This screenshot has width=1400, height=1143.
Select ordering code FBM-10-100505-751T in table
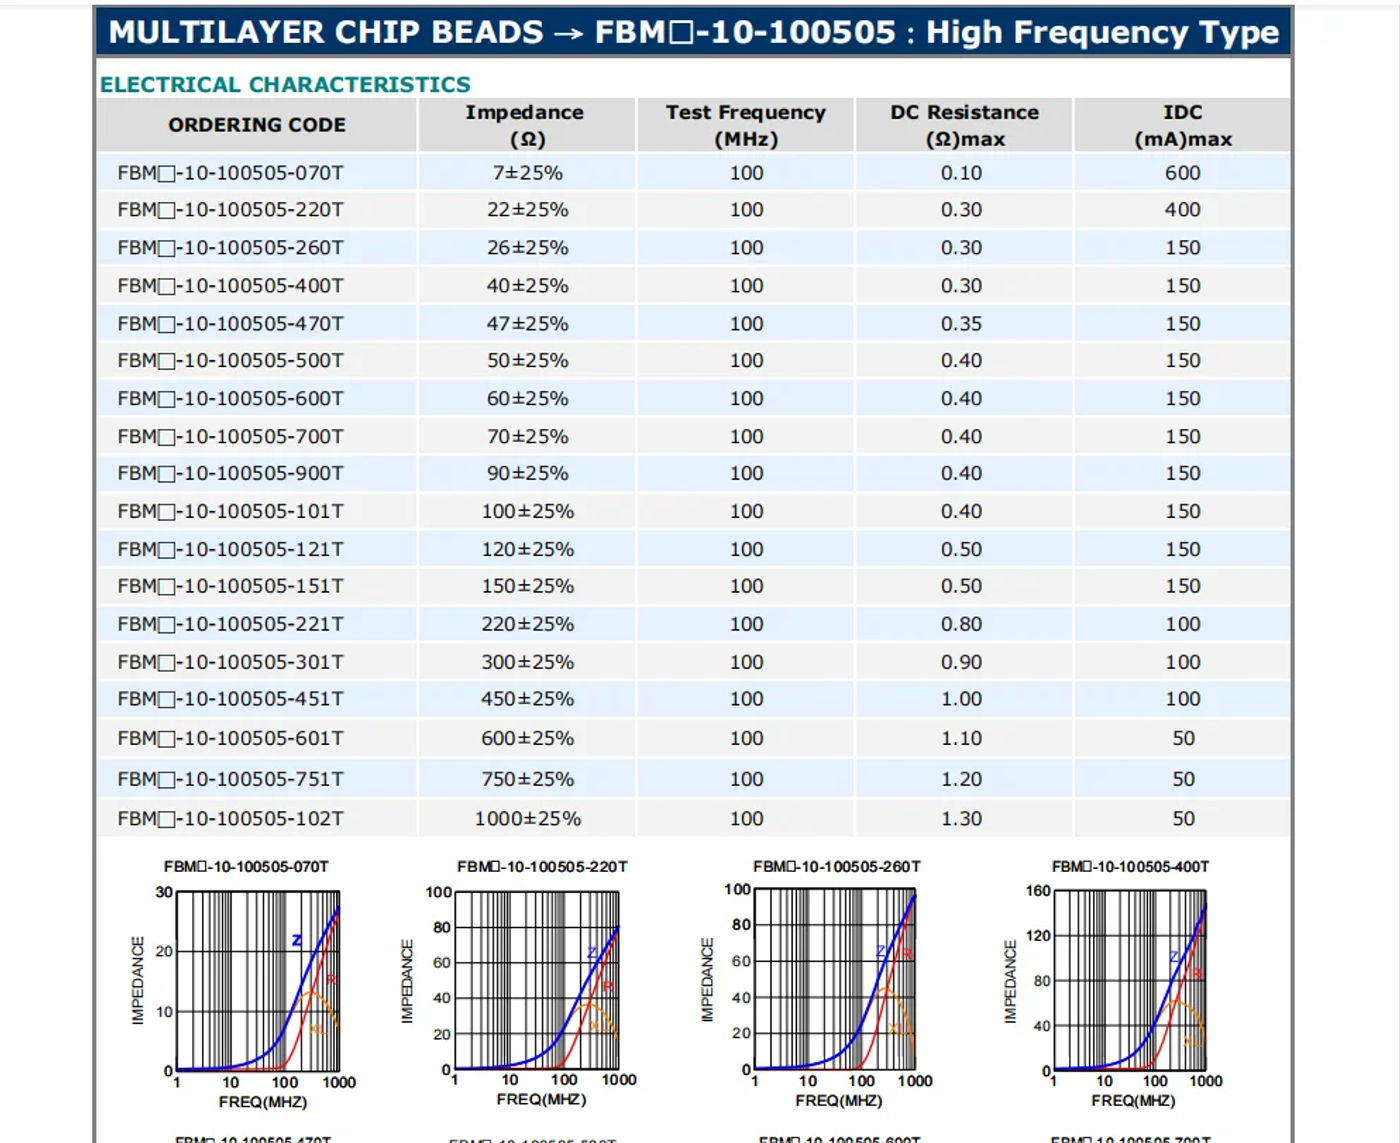pyautogui.click(x=231, y=780)
